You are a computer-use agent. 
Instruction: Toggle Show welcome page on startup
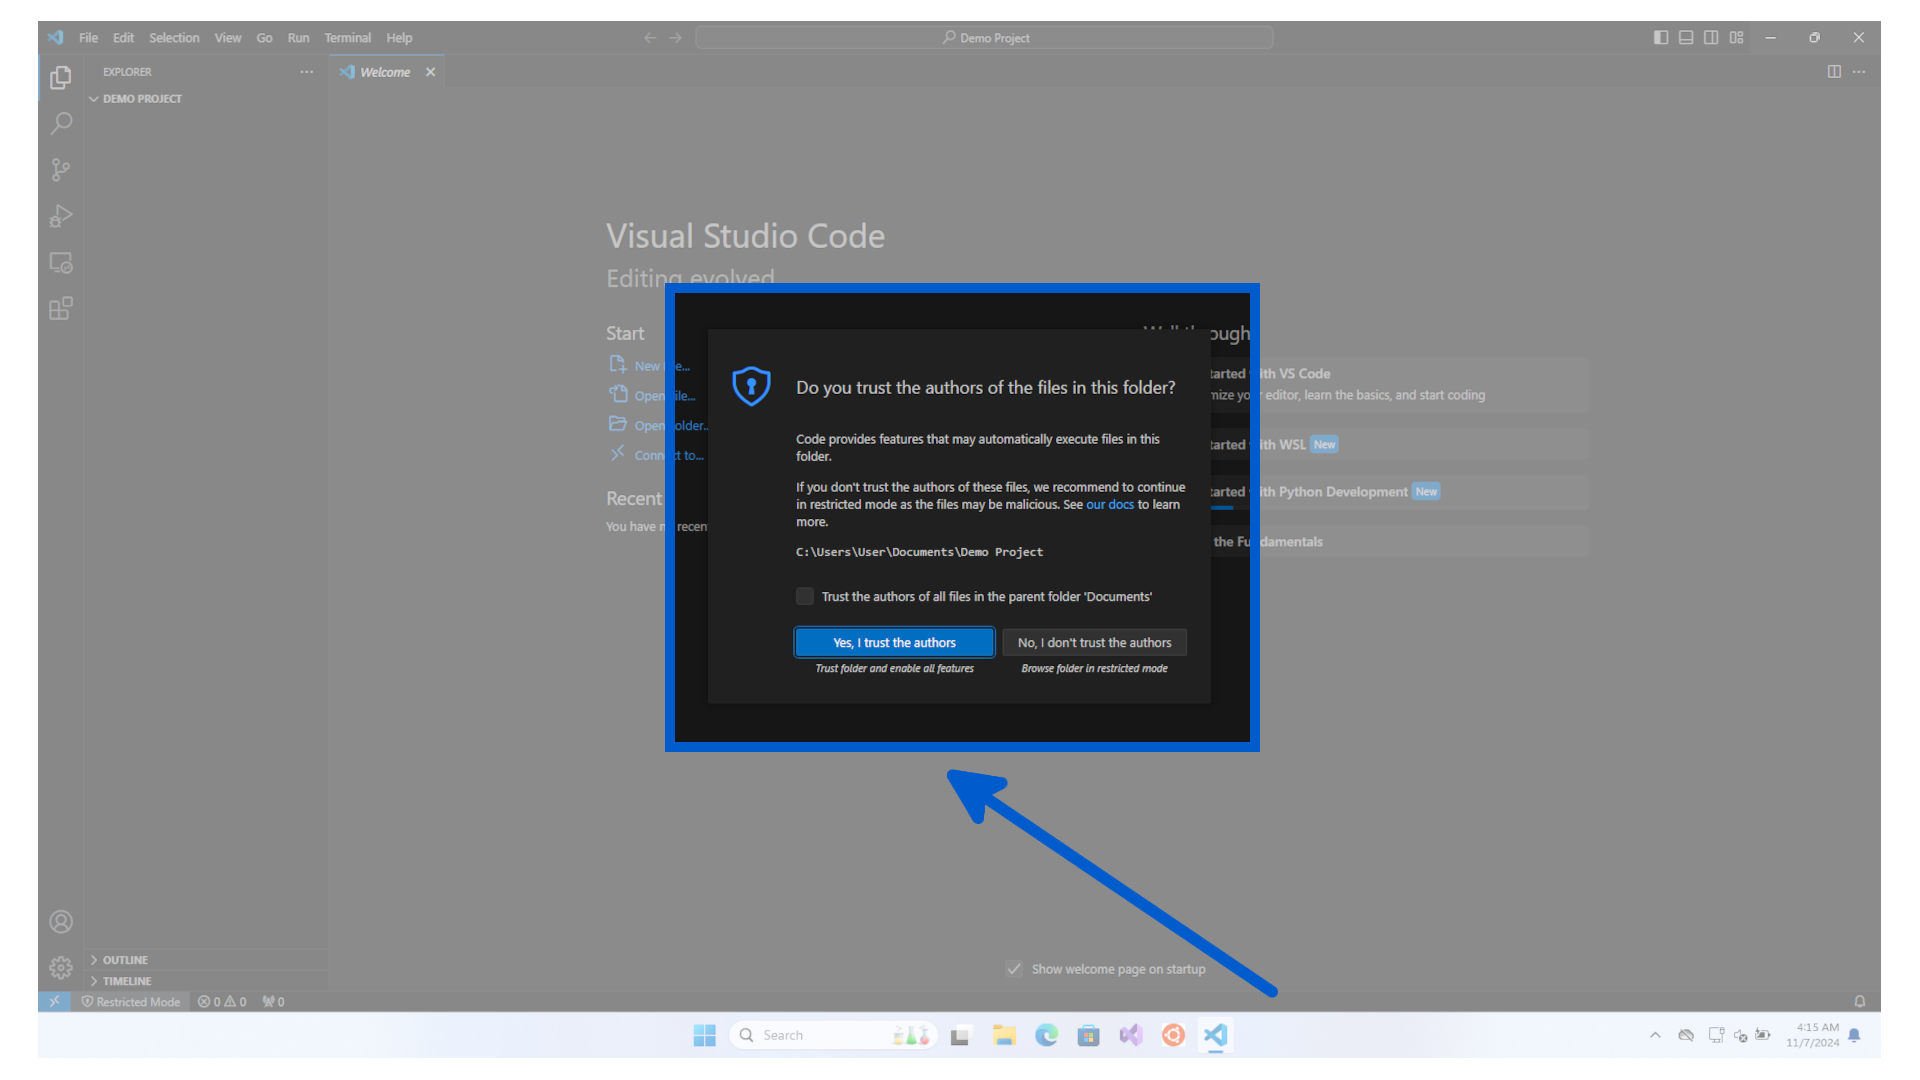(1014, 968)
